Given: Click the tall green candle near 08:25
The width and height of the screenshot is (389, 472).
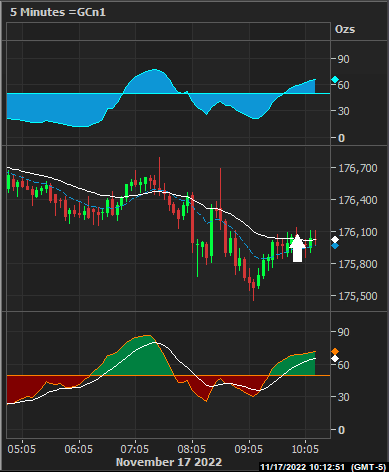Looking at the screenshot, I should tap(211, 233).
